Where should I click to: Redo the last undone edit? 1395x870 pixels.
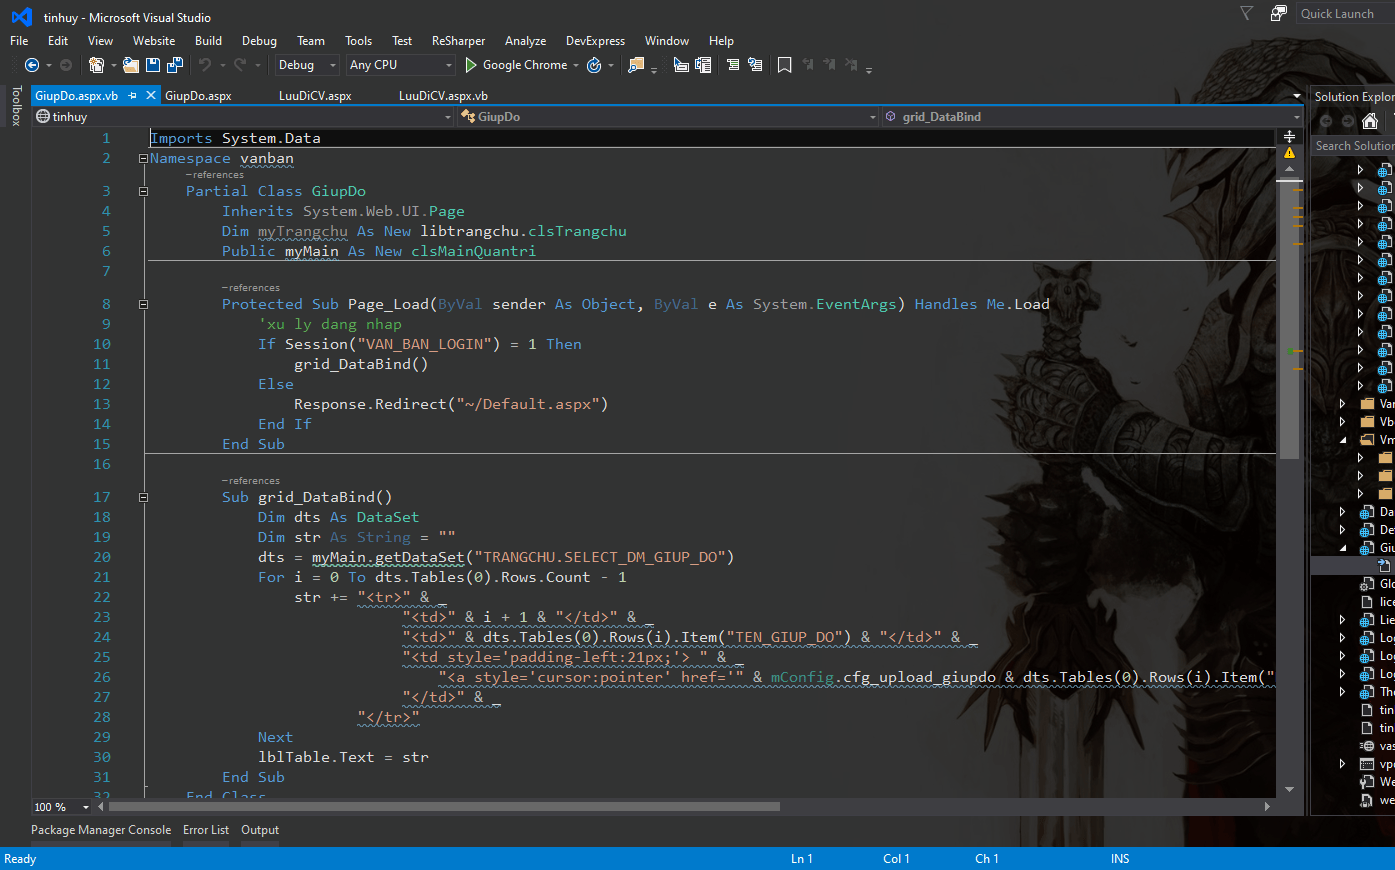click(x=240, y=65)
